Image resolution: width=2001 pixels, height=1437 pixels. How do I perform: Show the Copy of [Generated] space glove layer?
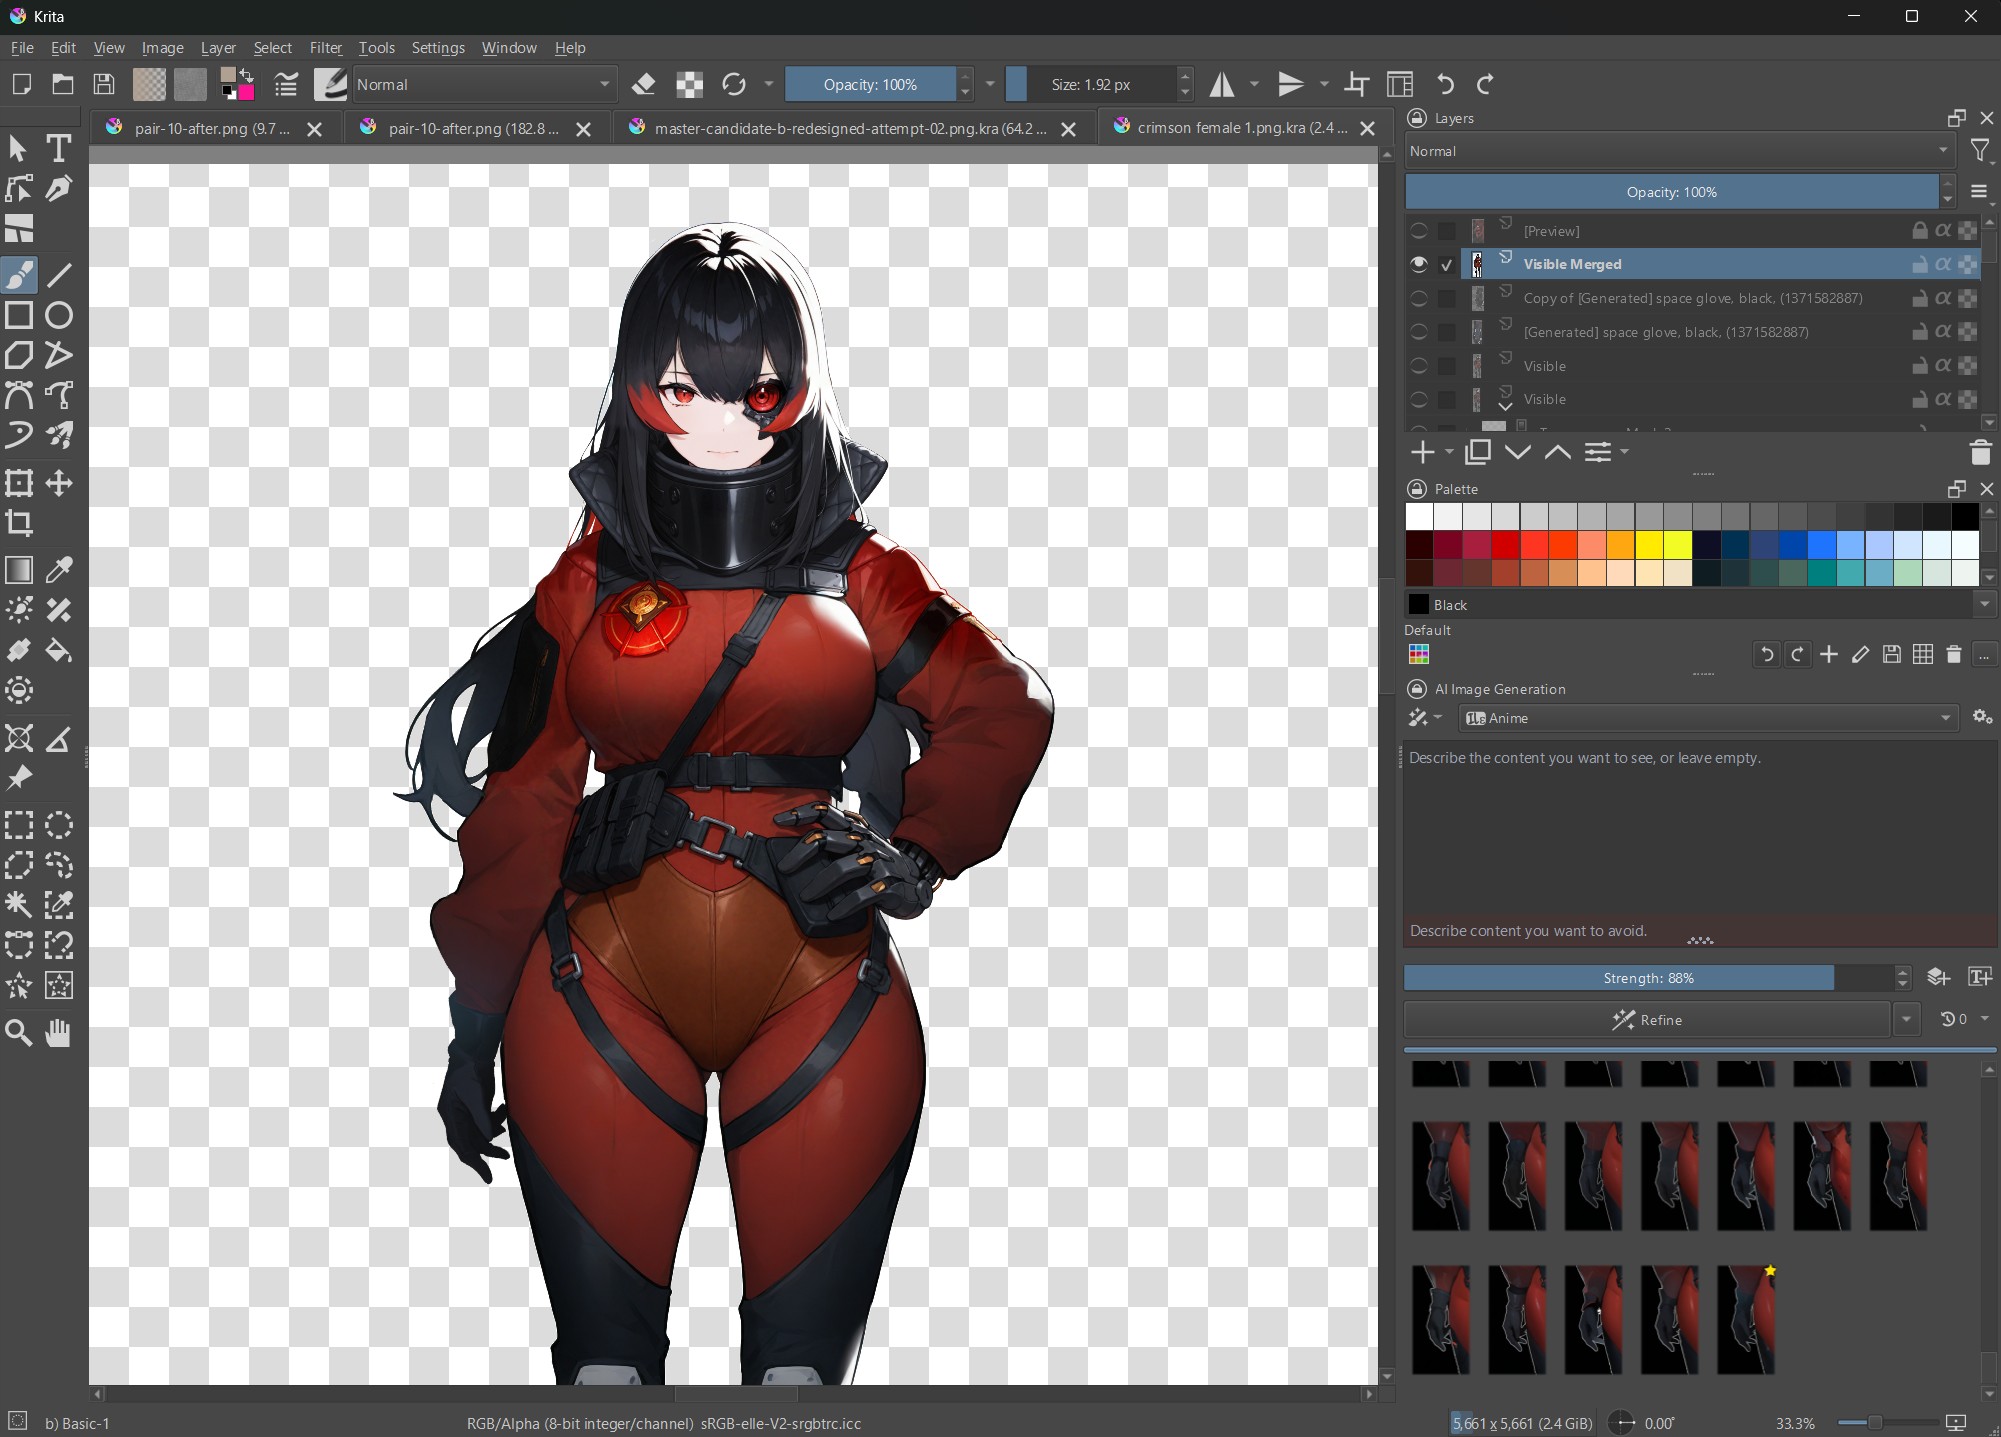coord(1418,298)
